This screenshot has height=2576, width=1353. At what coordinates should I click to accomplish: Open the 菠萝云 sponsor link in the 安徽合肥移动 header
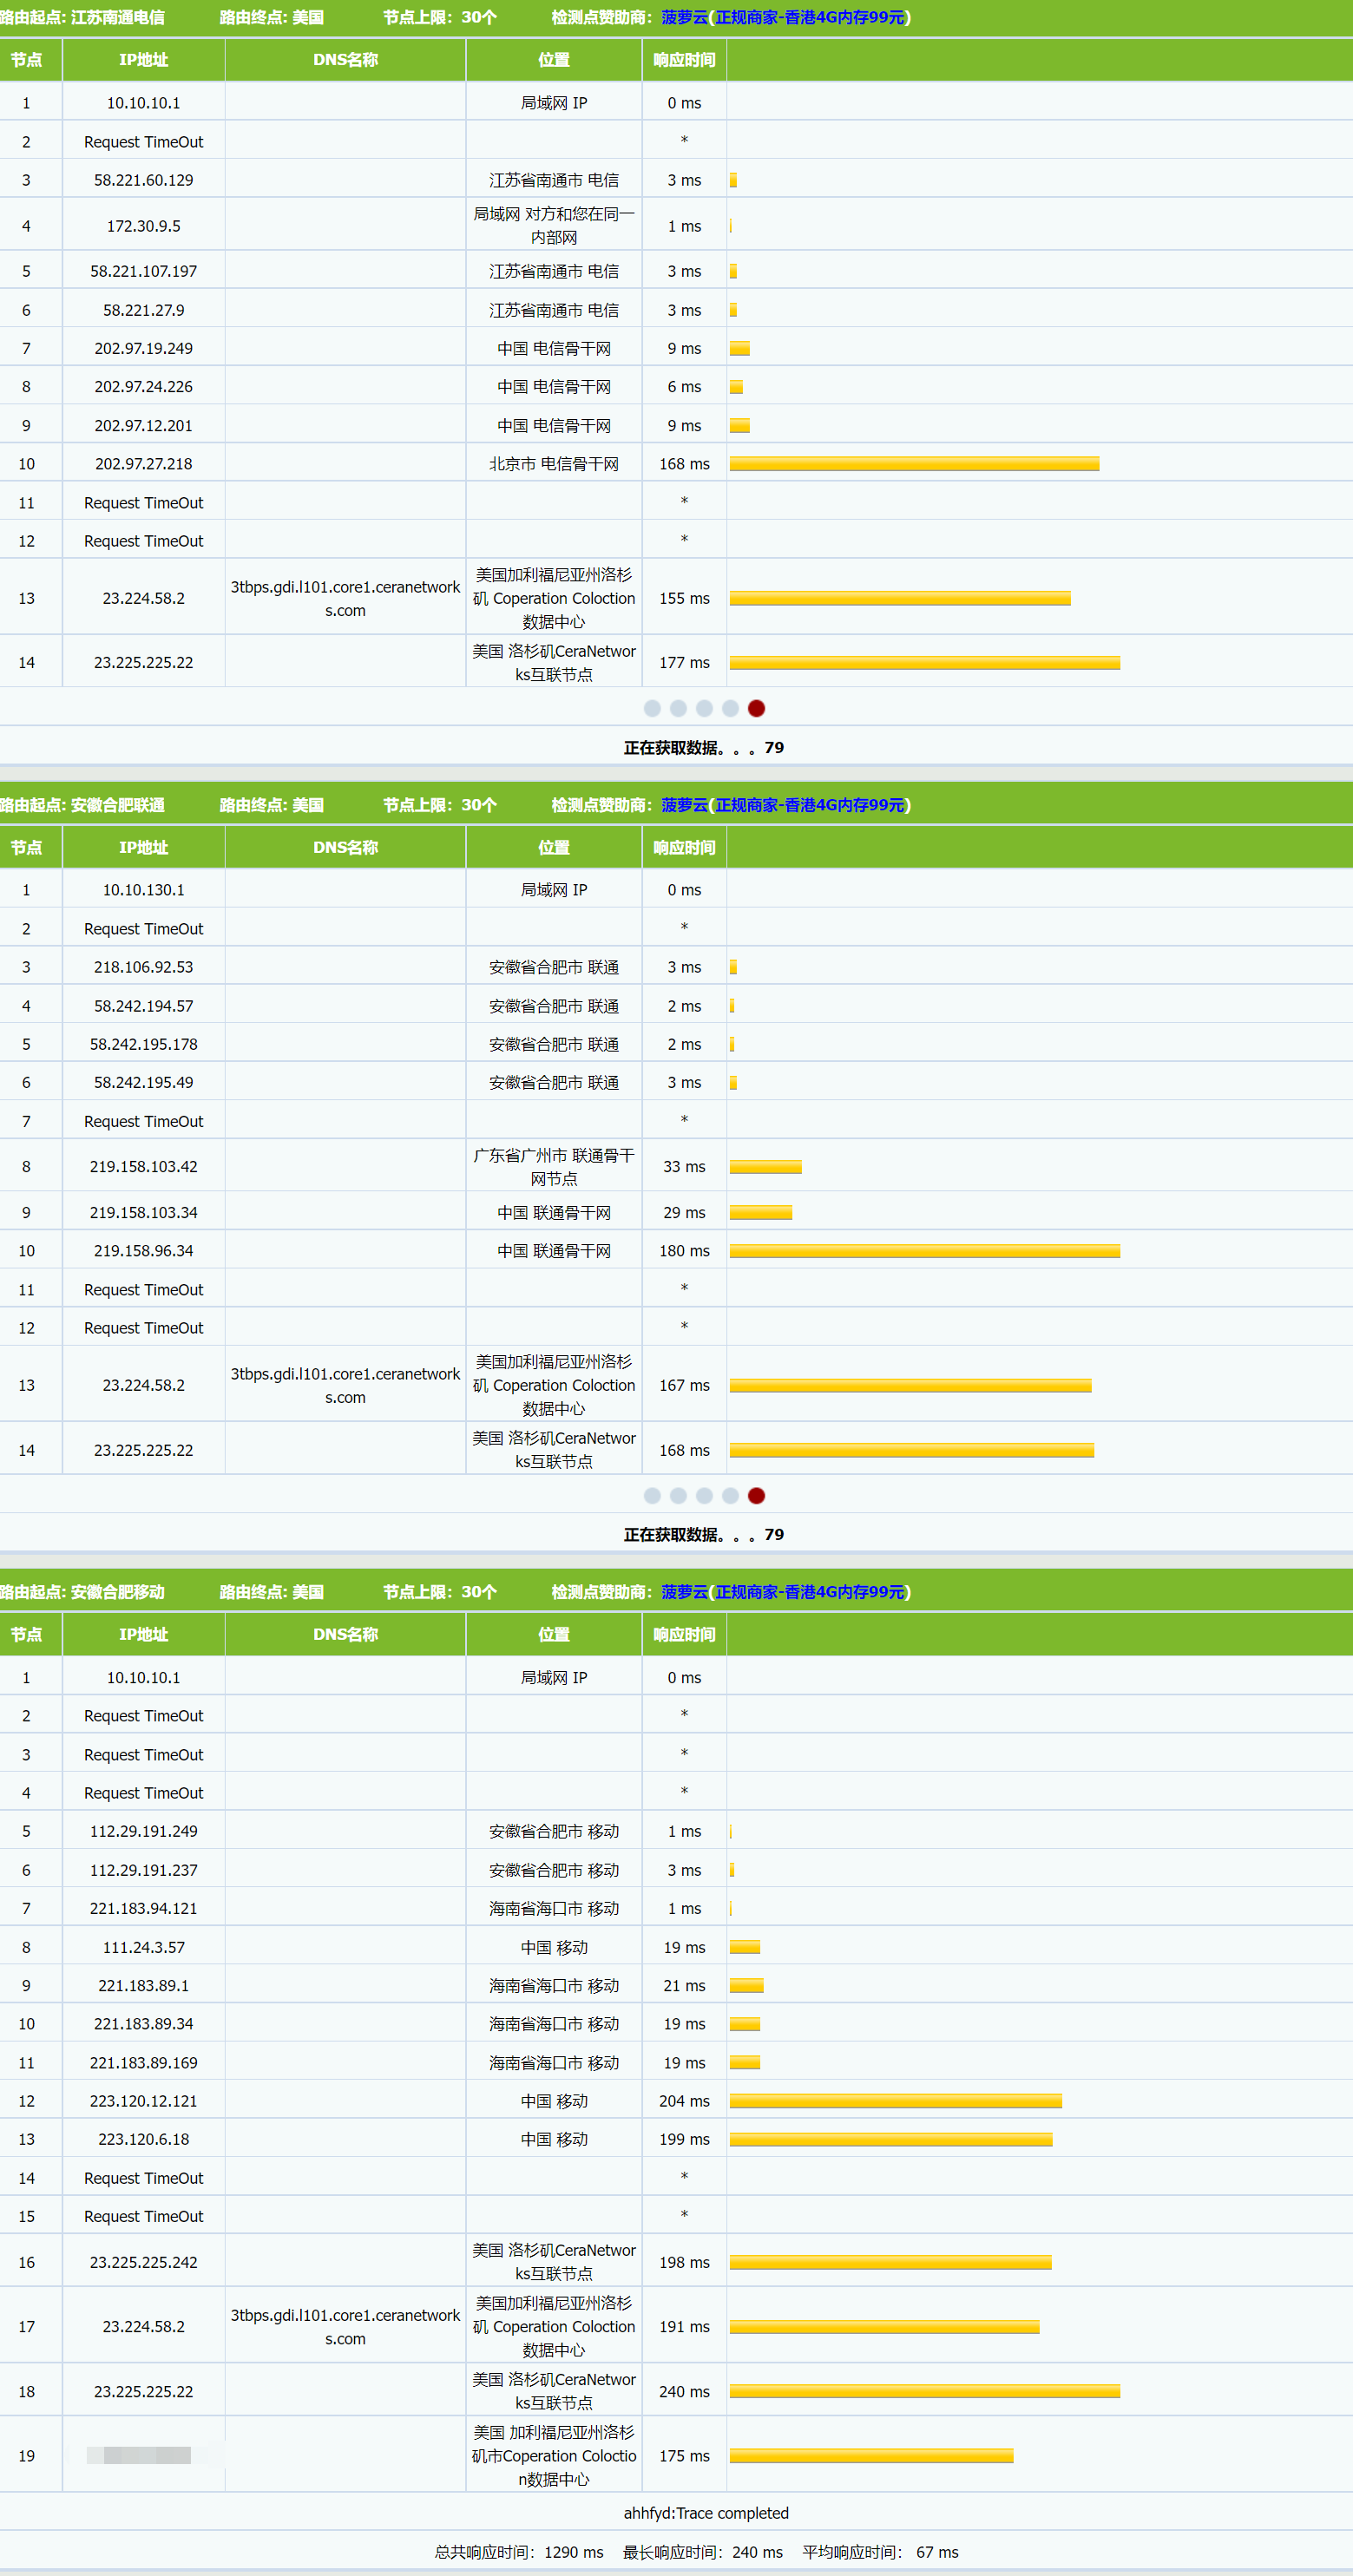click(x=684, y=1592)
